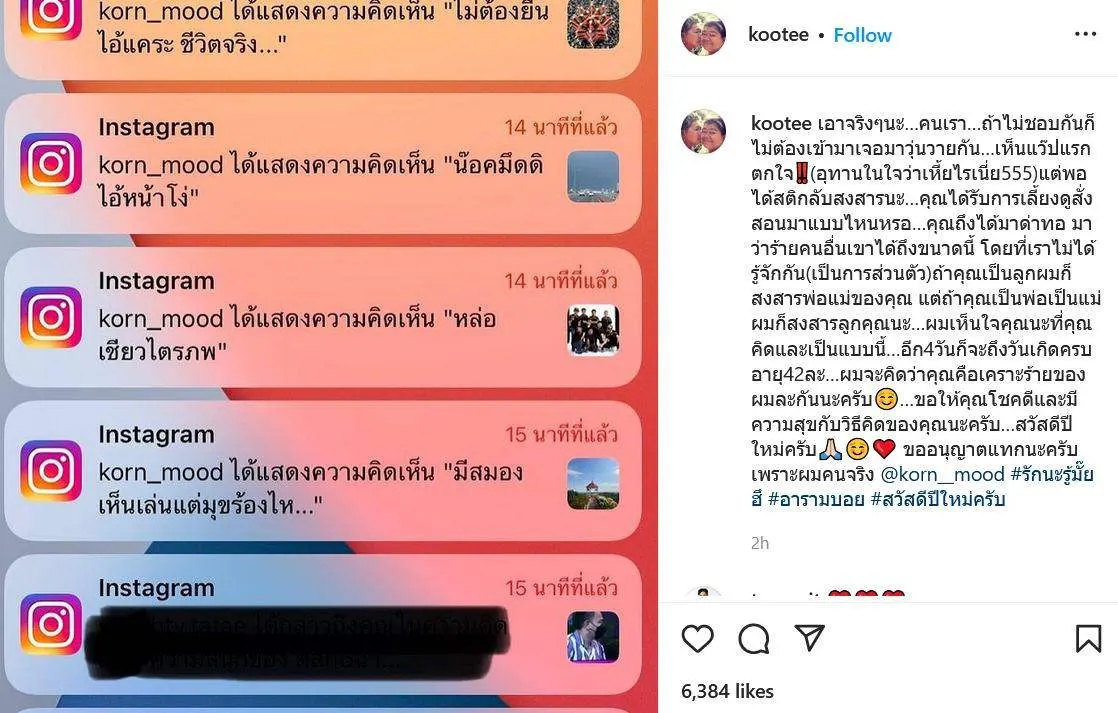This screenshot has width=1118, height=713.
Task: Open comments via speech bubble icon
Action: (x=754, y=639)
